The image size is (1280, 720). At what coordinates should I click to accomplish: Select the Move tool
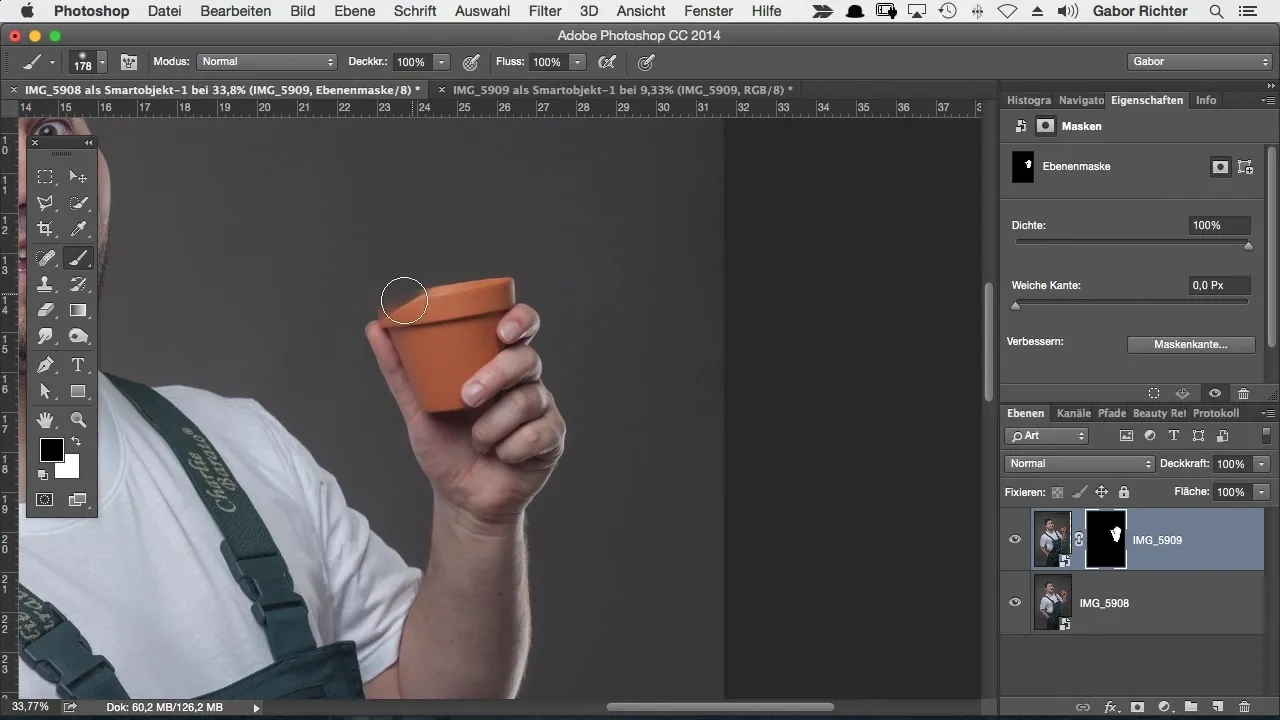[78, 177]
